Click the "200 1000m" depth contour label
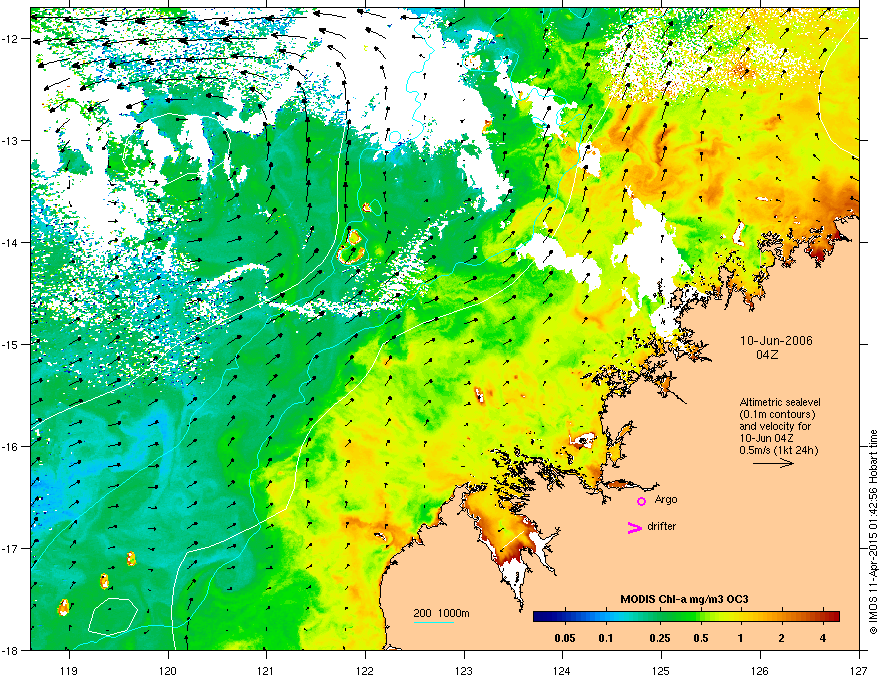This screenshot has width=880, height=680. pyautogui.click(x=441, y=613)
